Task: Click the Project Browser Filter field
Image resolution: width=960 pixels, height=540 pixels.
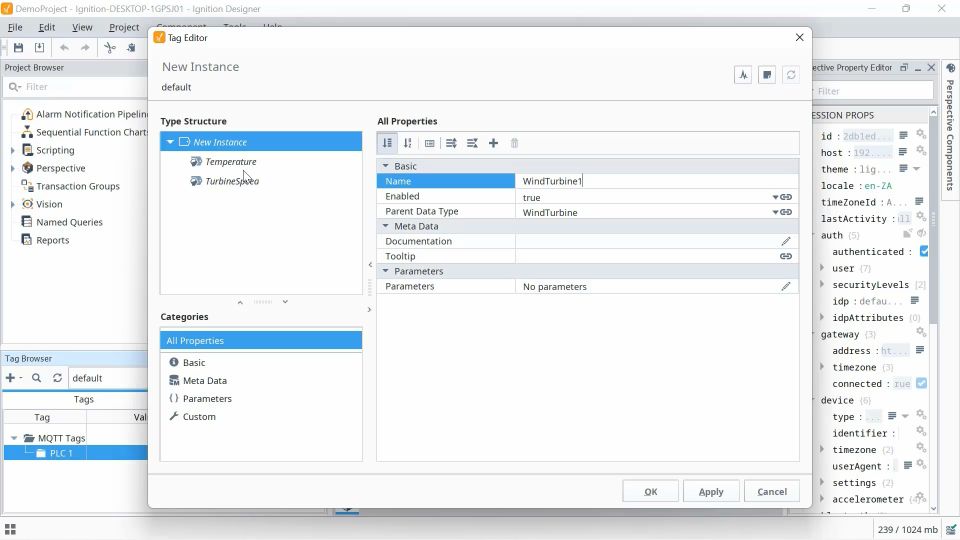Action: click(75, 86)
